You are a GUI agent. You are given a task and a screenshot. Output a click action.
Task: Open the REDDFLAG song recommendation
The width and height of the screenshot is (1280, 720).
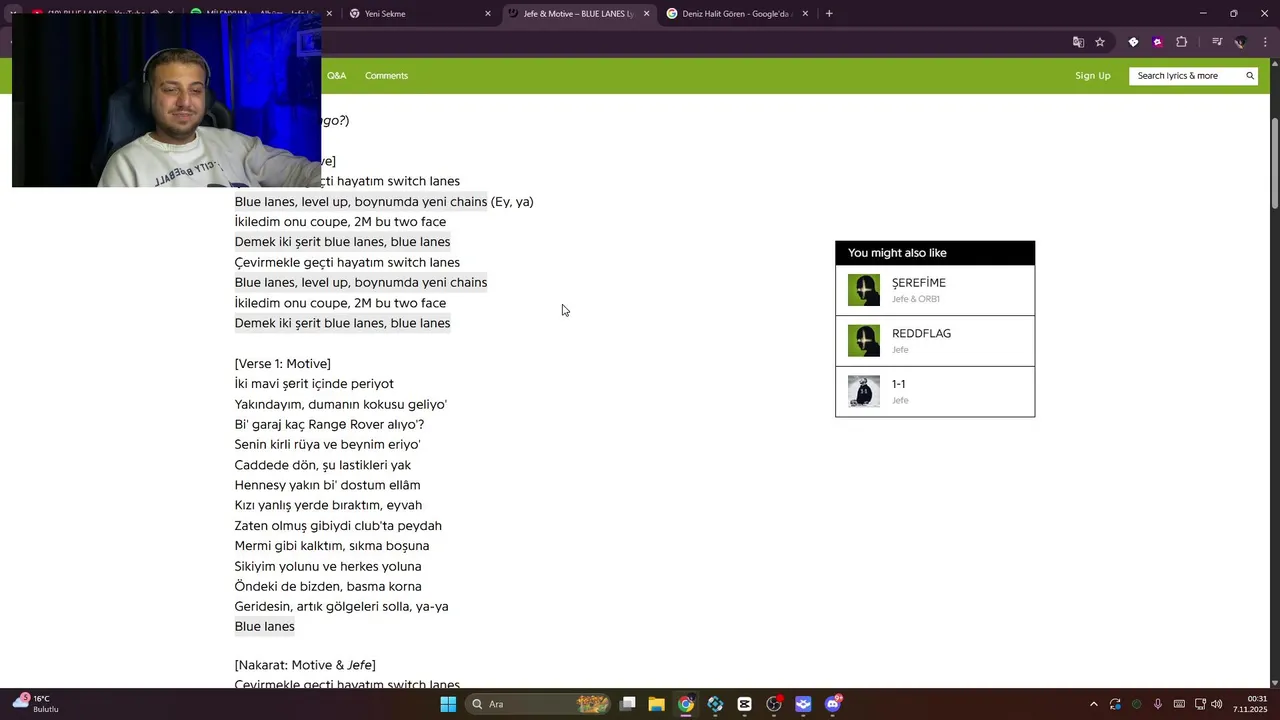pyautogui.click(x=935, y=341)
